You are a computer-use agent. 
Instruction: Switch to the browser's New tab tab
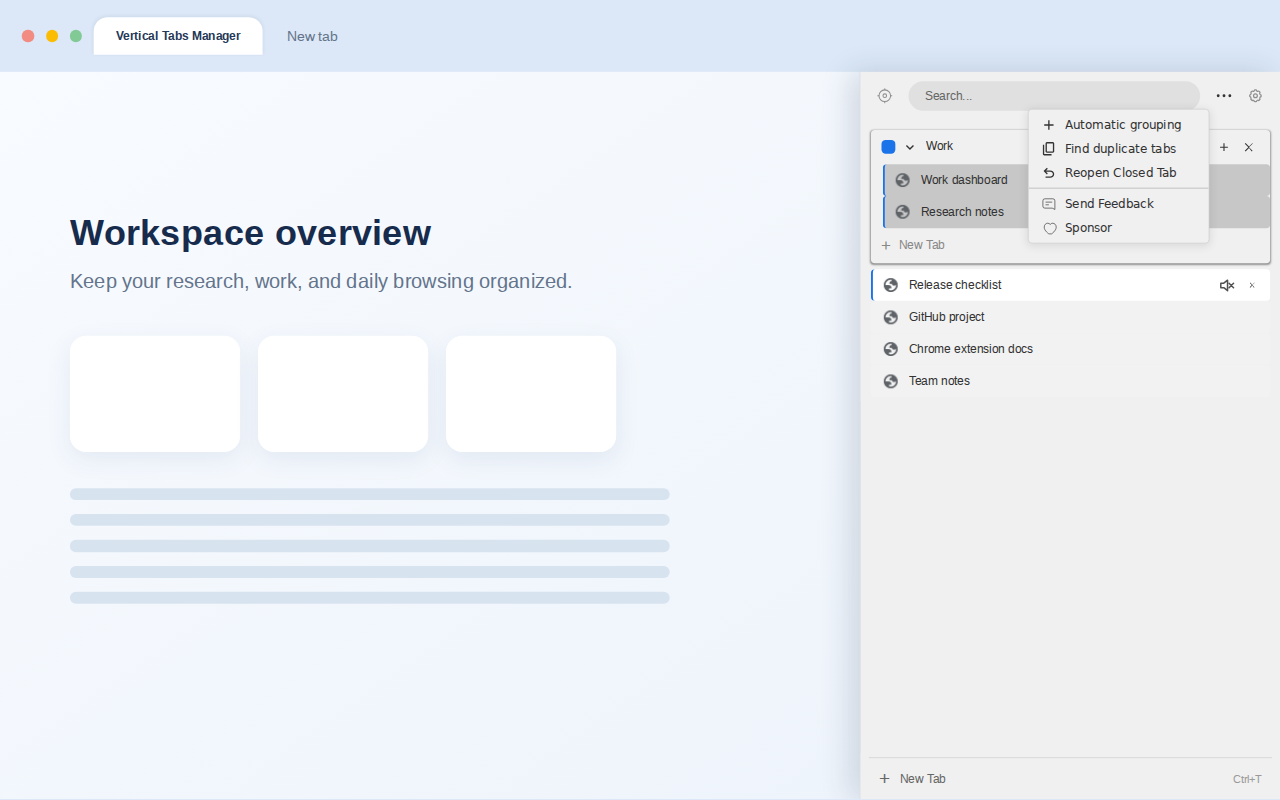[312, 36]
